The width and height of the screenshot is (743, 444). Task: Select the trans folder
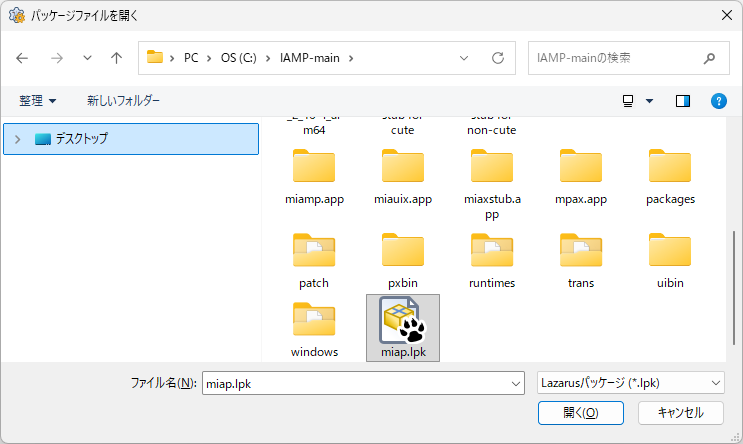581,261
